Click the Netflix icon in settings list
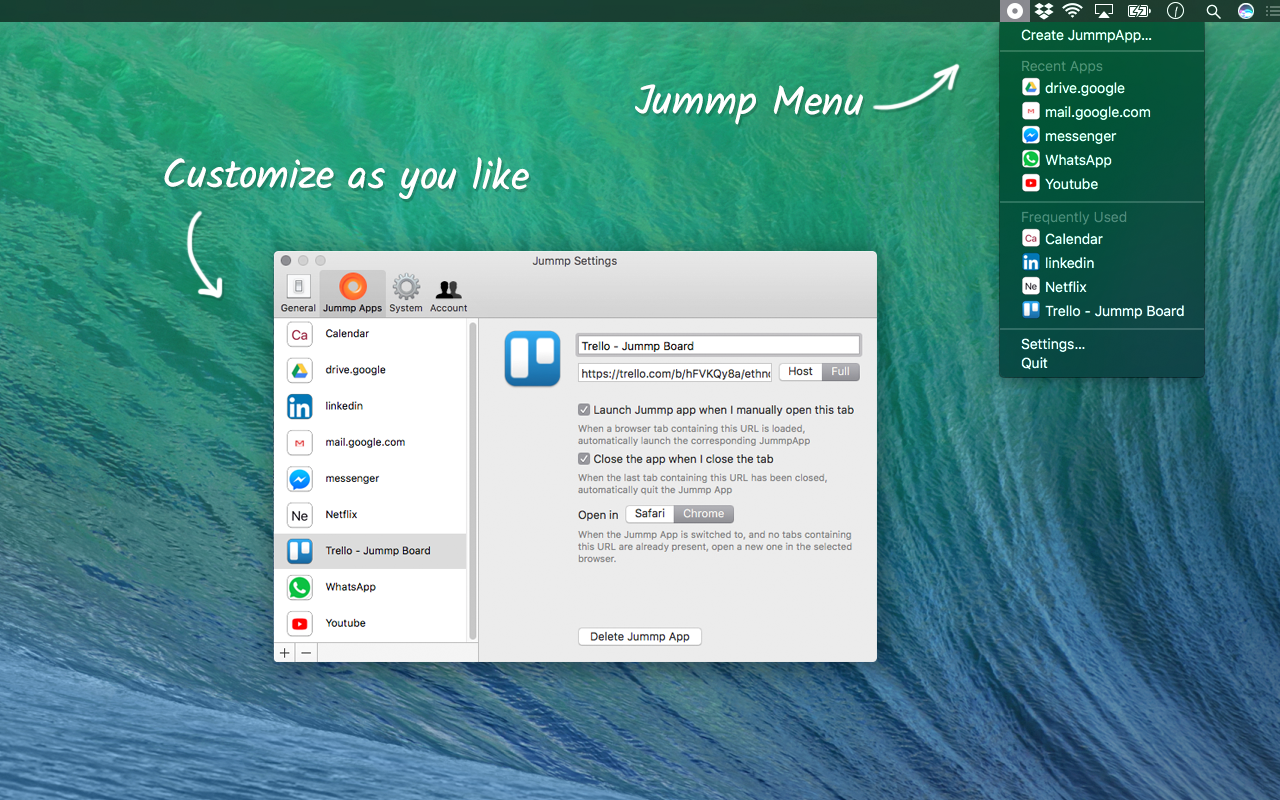 [300, 515]
